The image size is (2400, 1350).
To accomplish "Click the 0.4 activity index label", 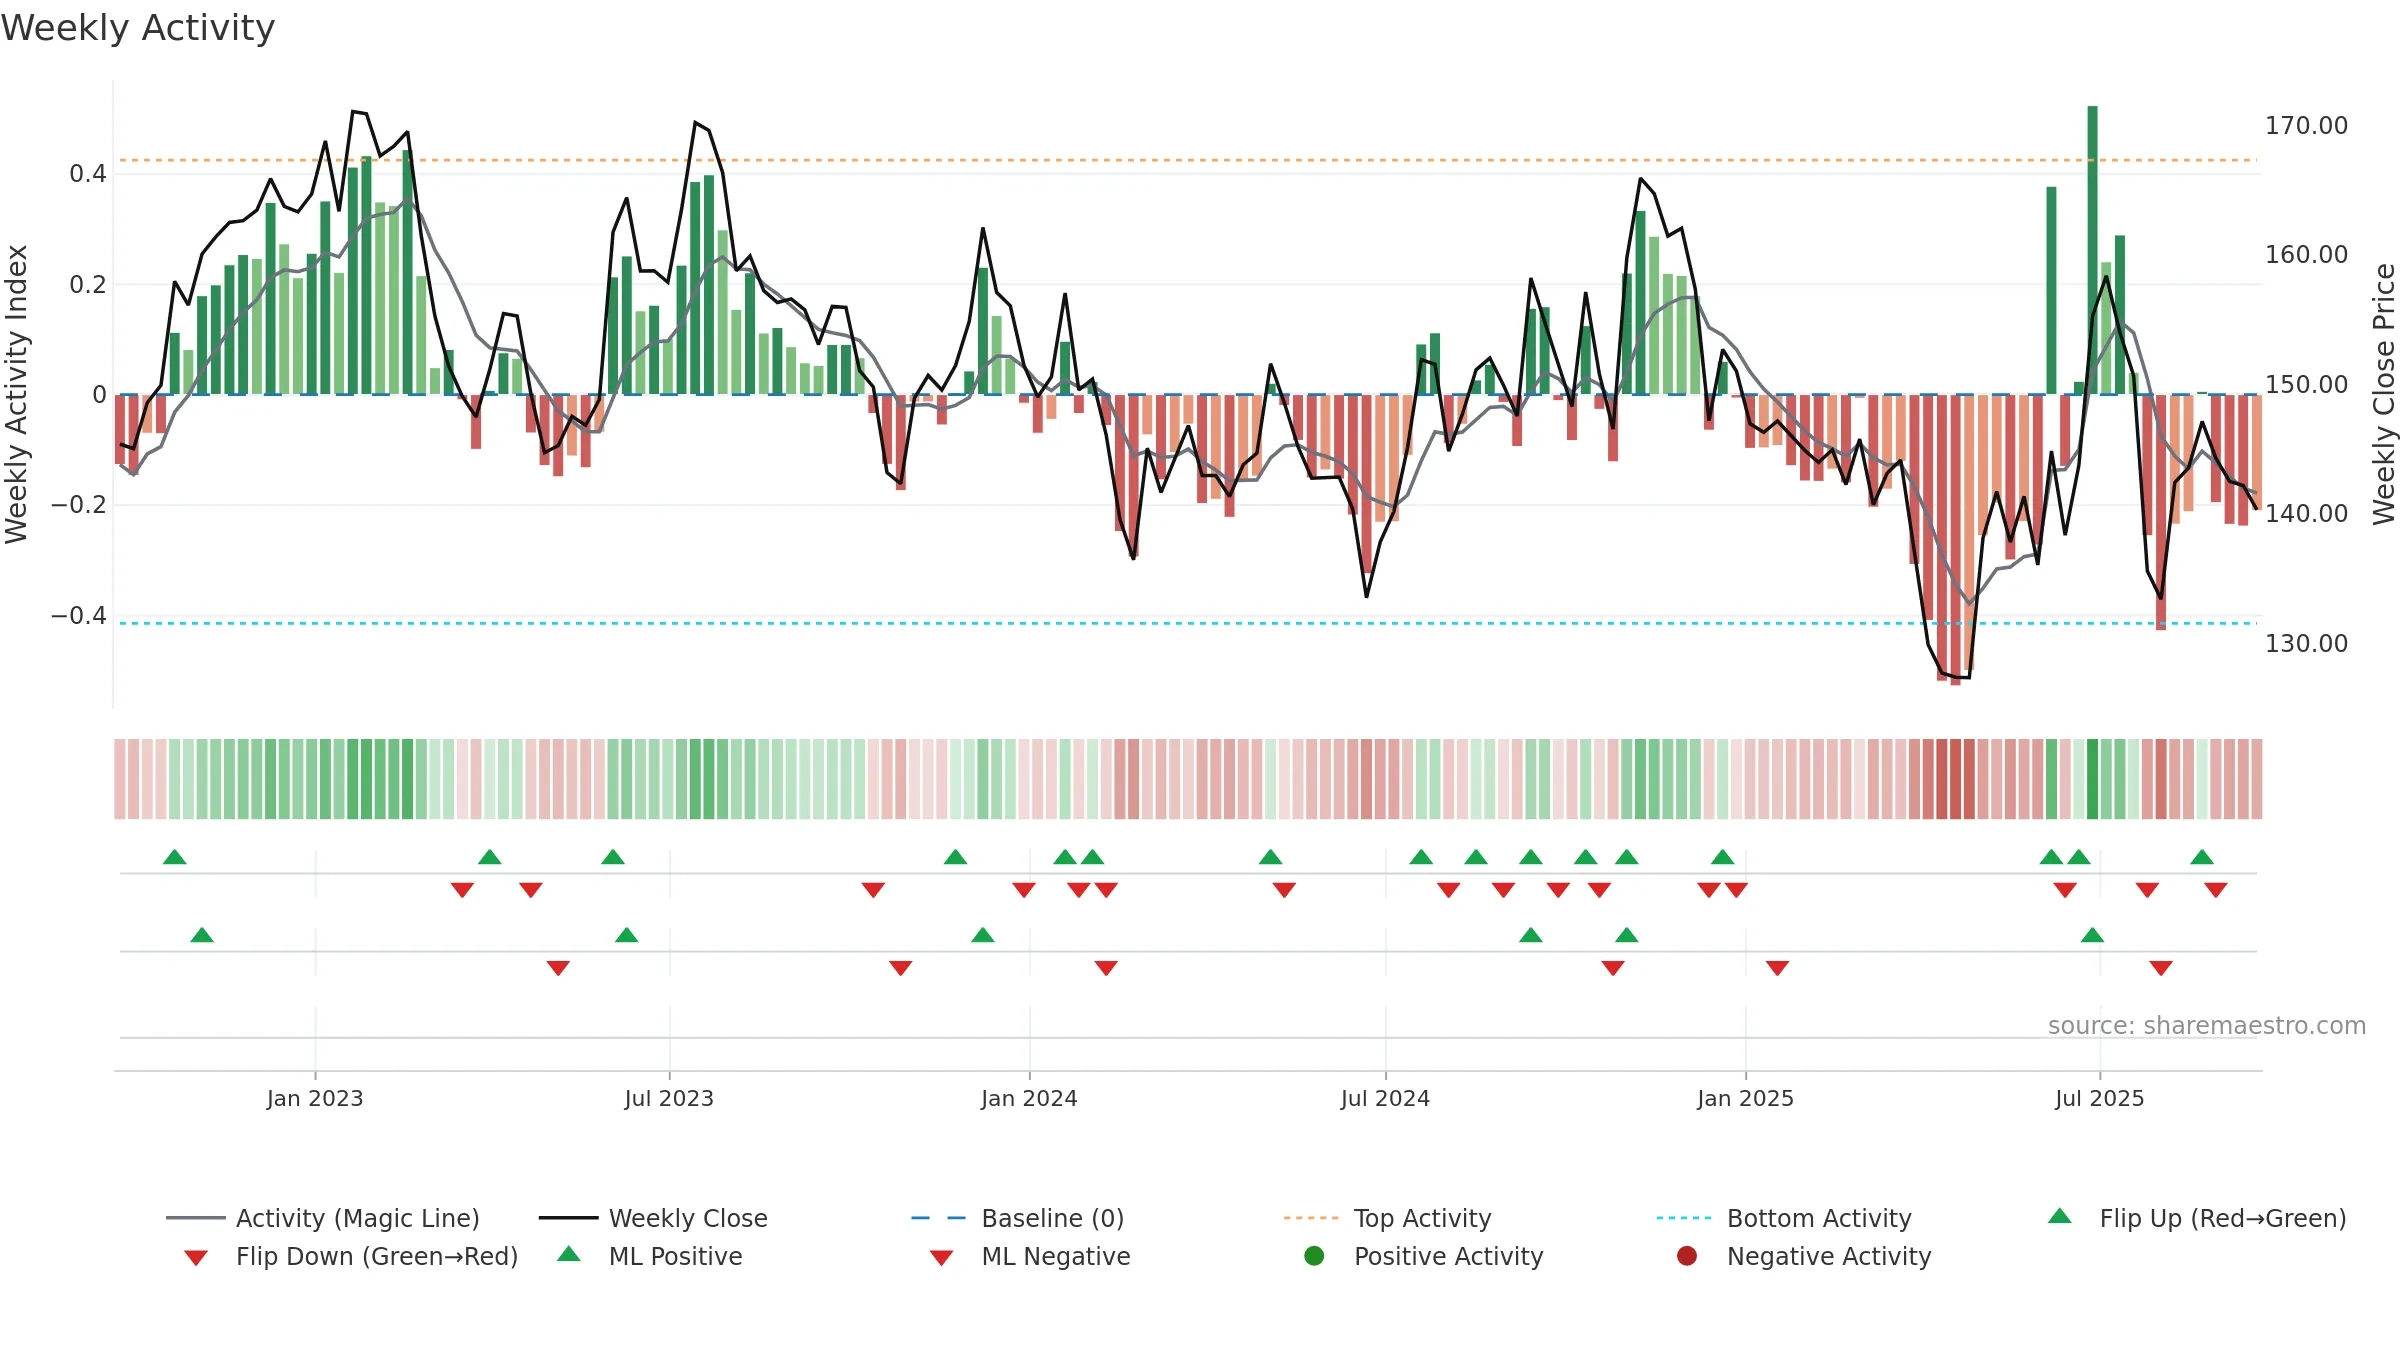I will click(87, 174).
